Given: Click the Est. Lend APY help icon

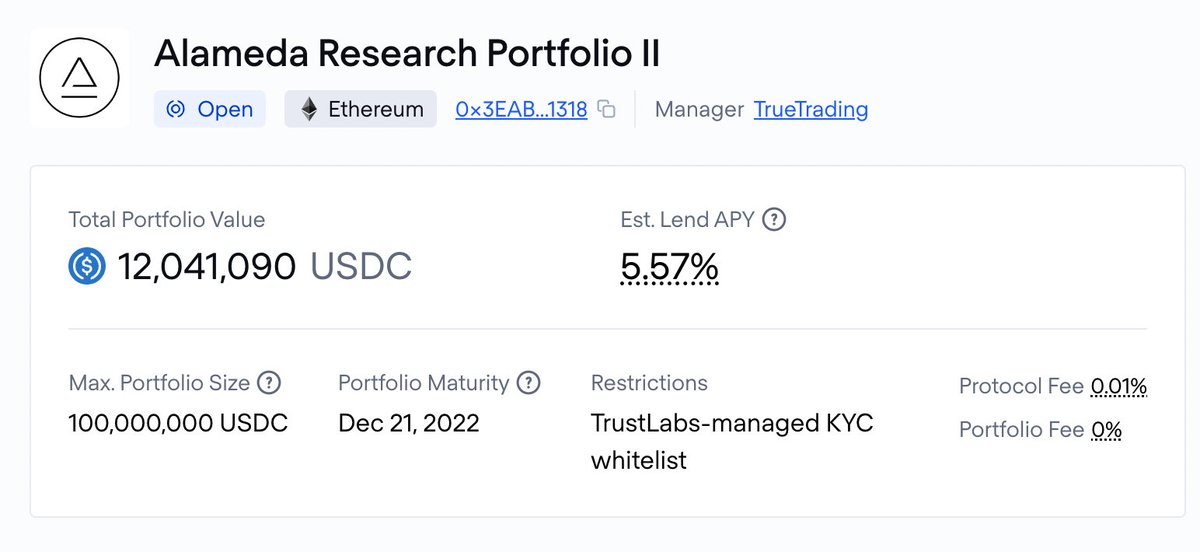Looking at the screenshot, I should (x=774, y=219).
